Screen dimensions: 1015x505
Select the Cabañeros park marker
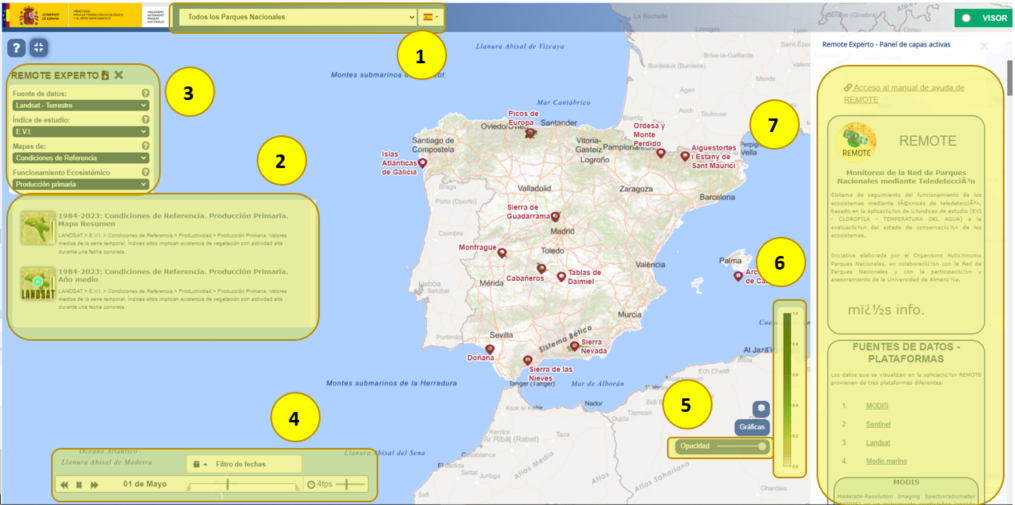pos(541,269)
